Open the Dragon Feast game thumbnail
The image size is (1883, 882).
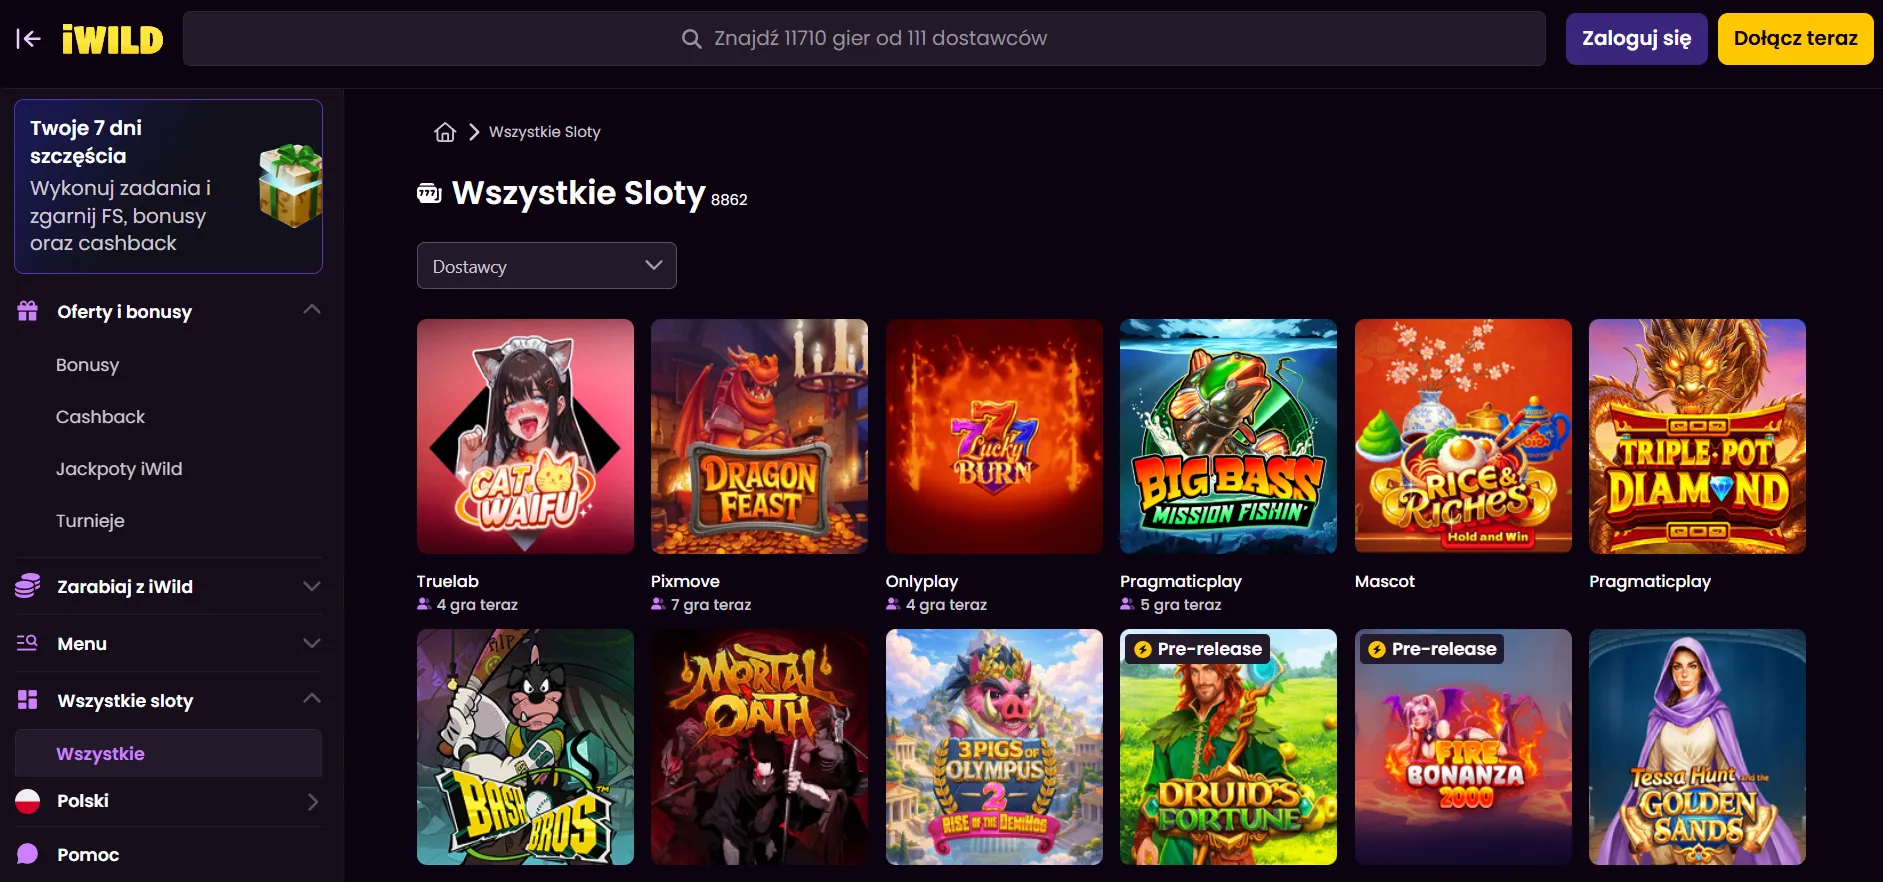click(759, 436)
